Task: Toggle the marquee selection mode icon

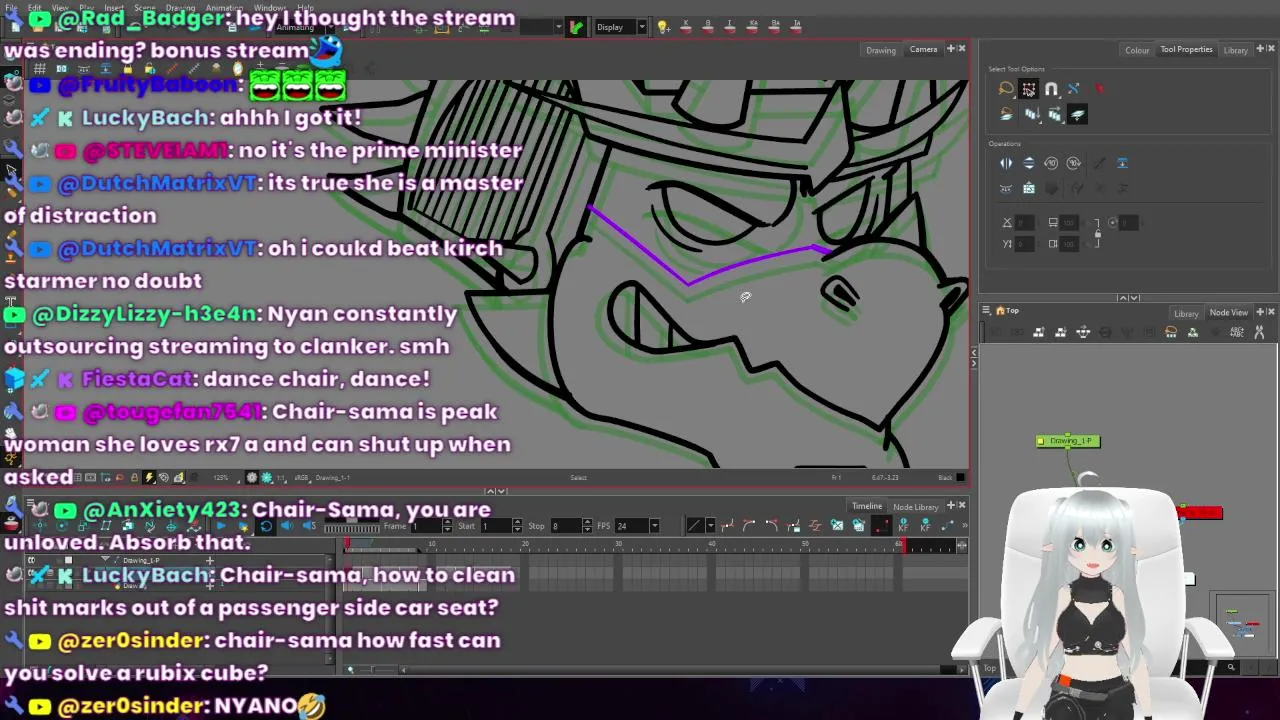Action: pos(1029,89)
